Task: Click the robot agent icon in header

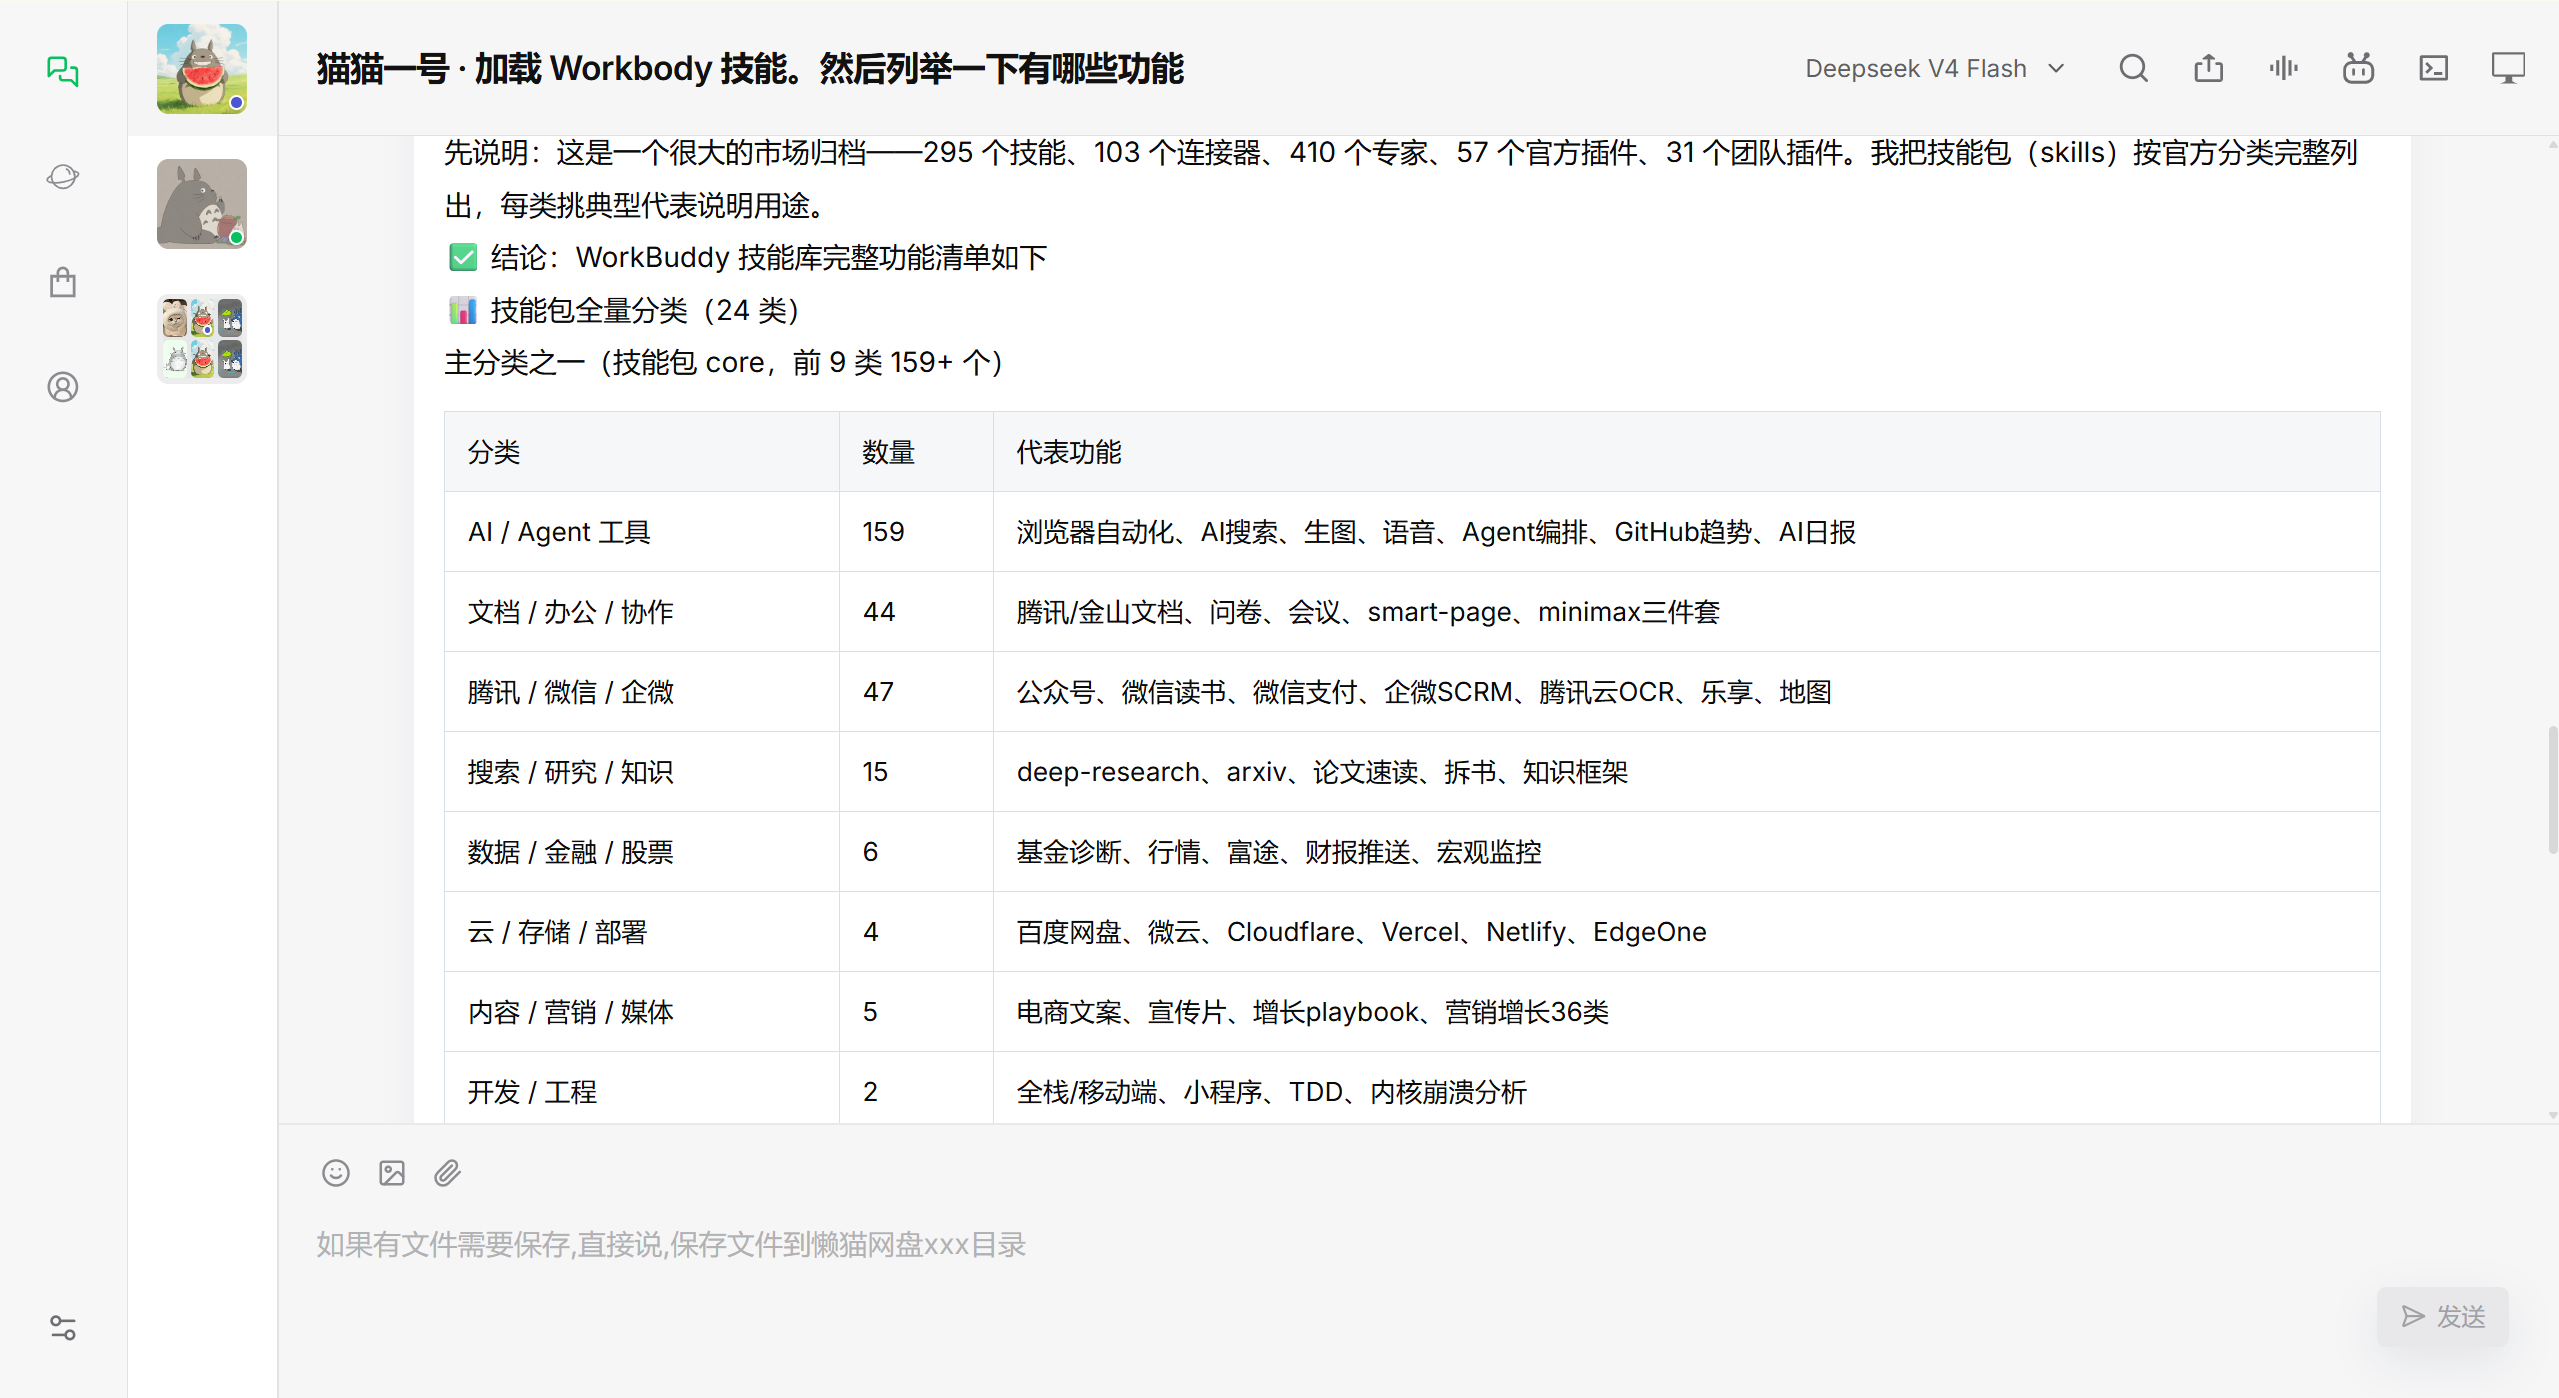Action: pyautogui.click(x=2358, y=68)
